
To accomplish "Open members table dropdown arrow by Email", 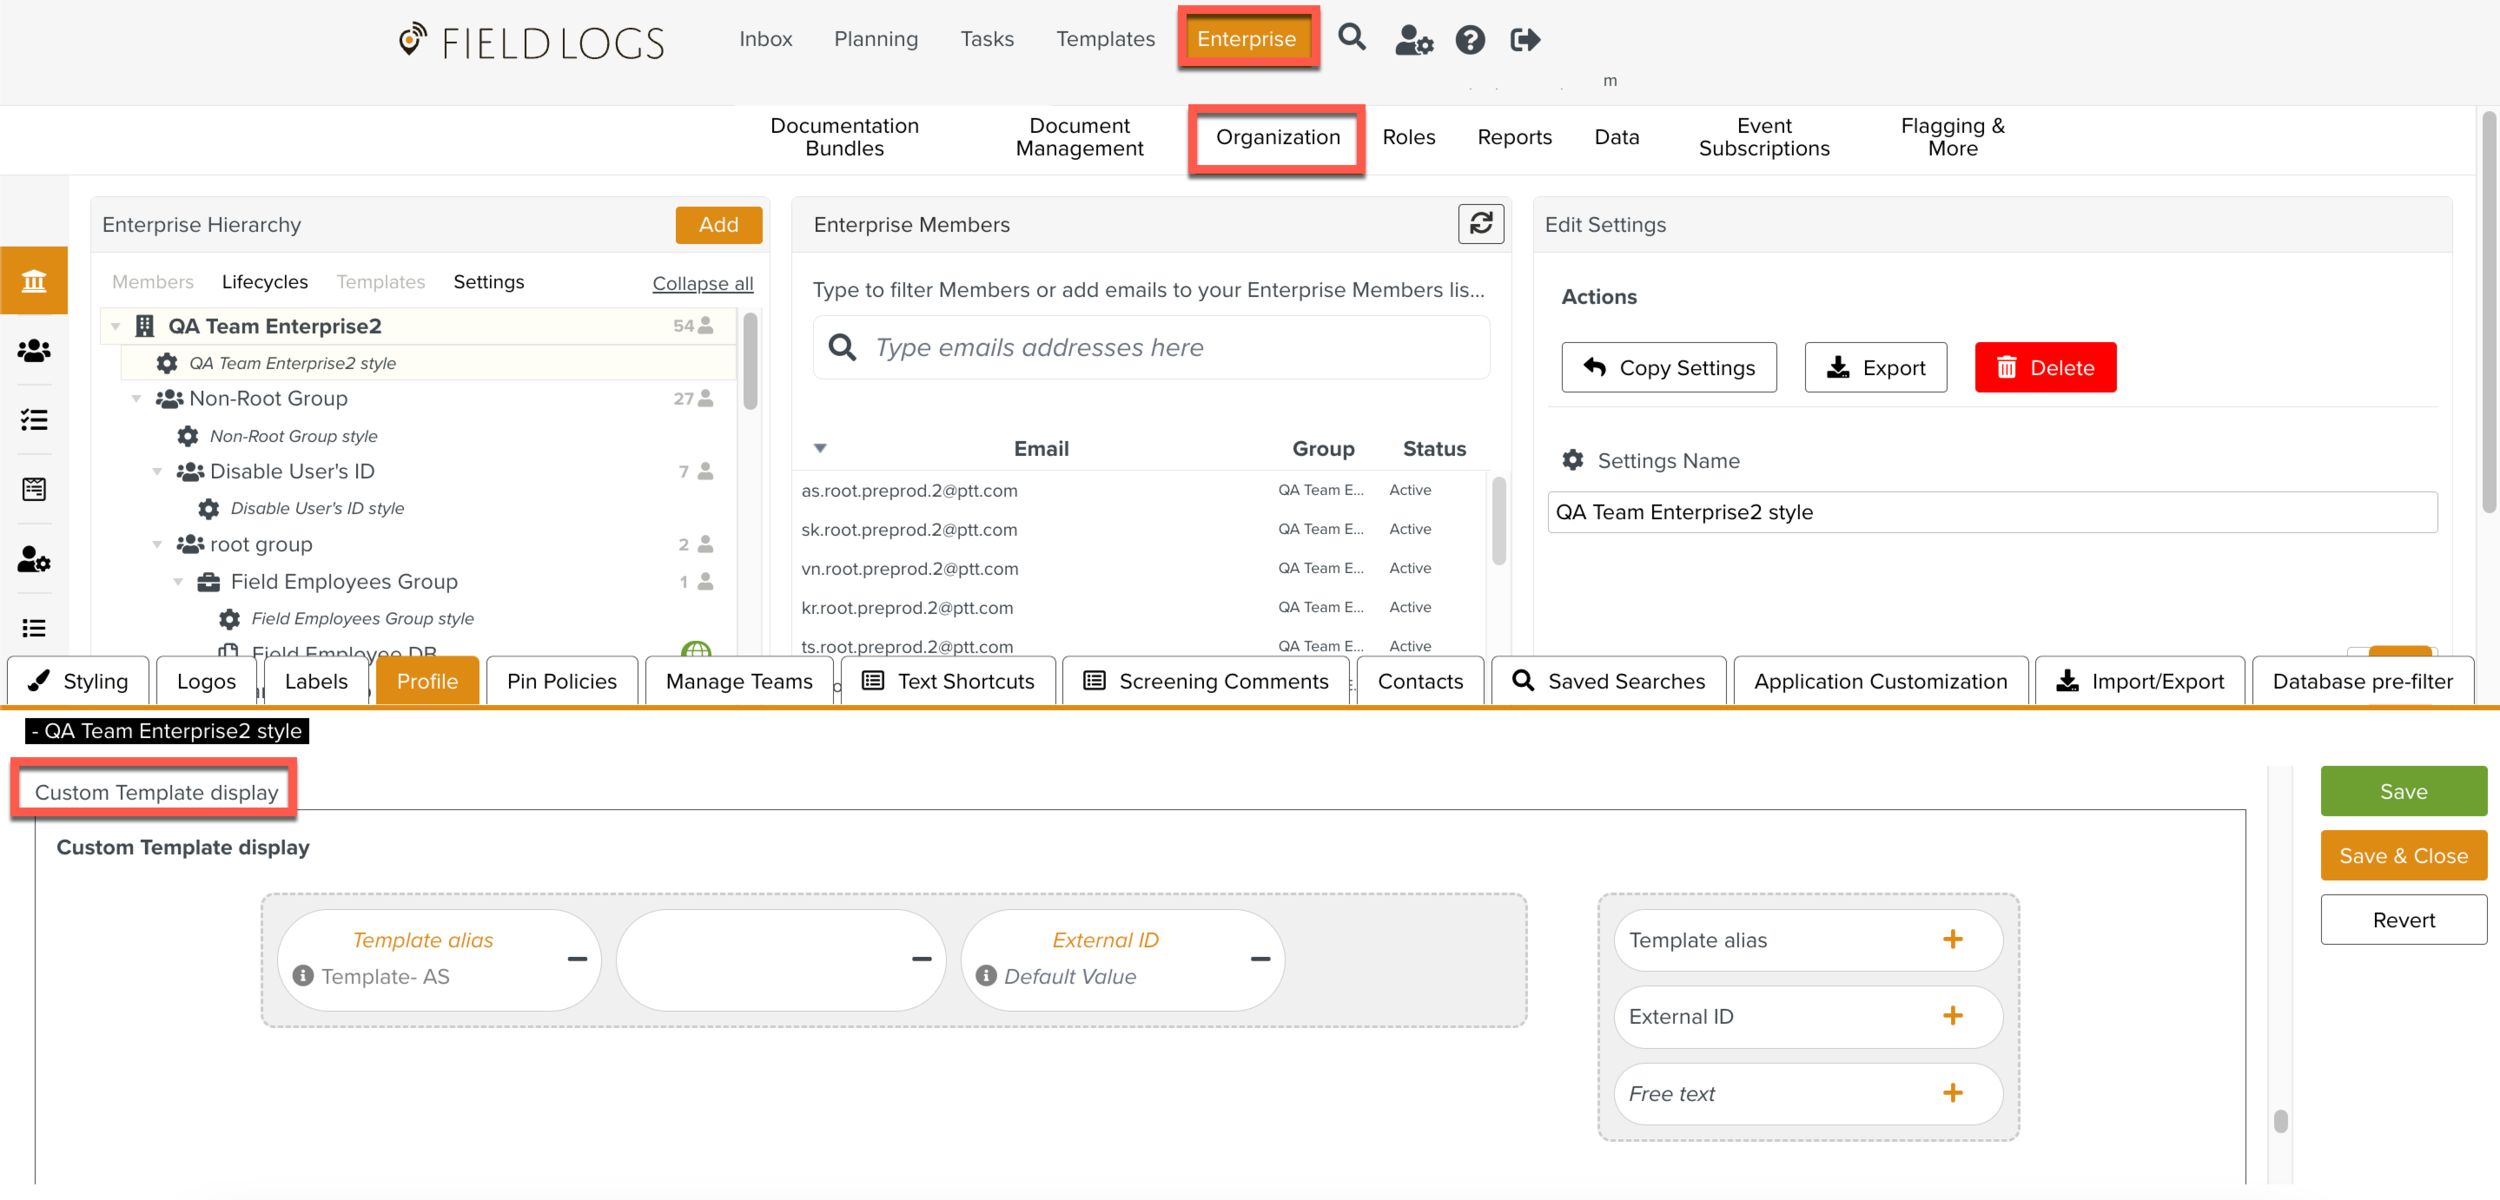I will coord(820,448).
